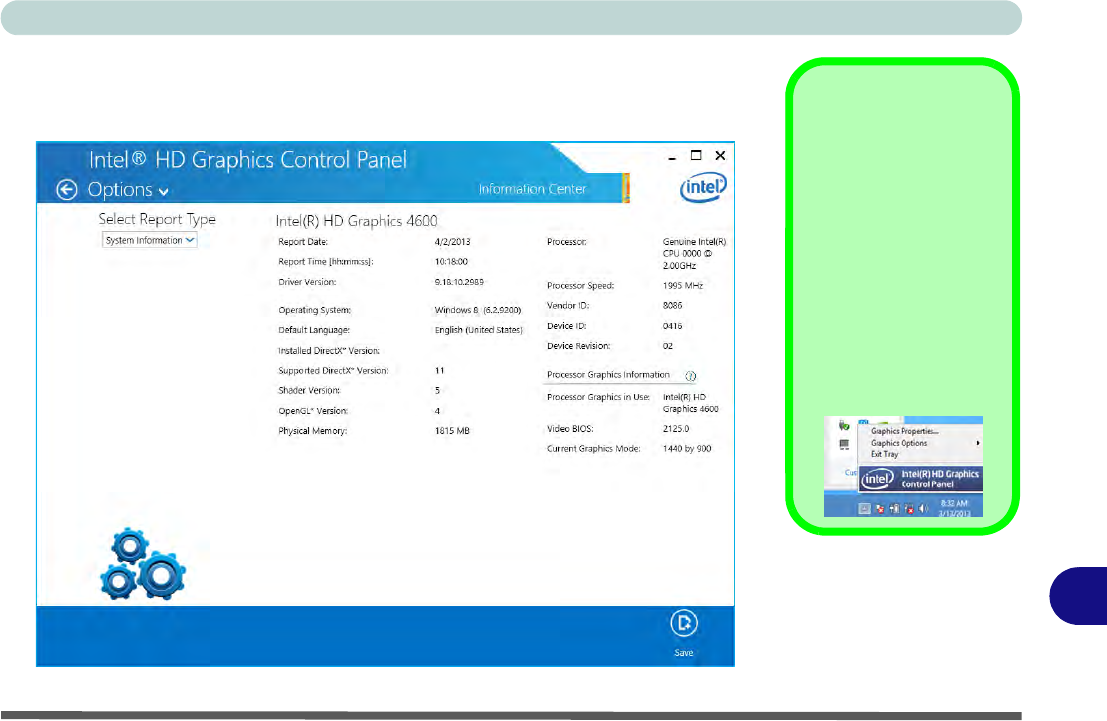Image resolution: width=1107 pixels, height=721 pixels.
Task: Click the Report Time value 10:18:00
Action: (x=451, y=261)
